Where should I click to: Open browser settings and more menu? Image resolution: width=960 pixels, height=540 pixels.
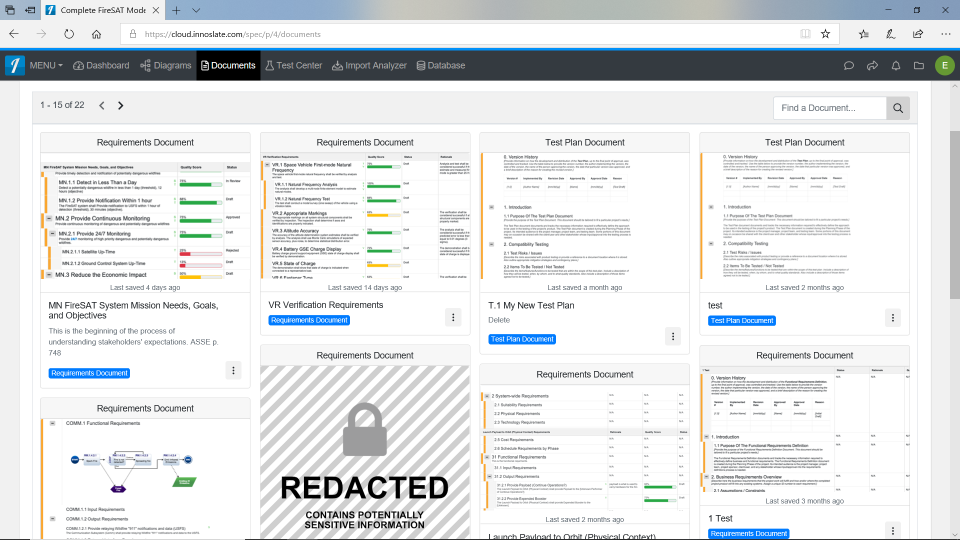945,34
